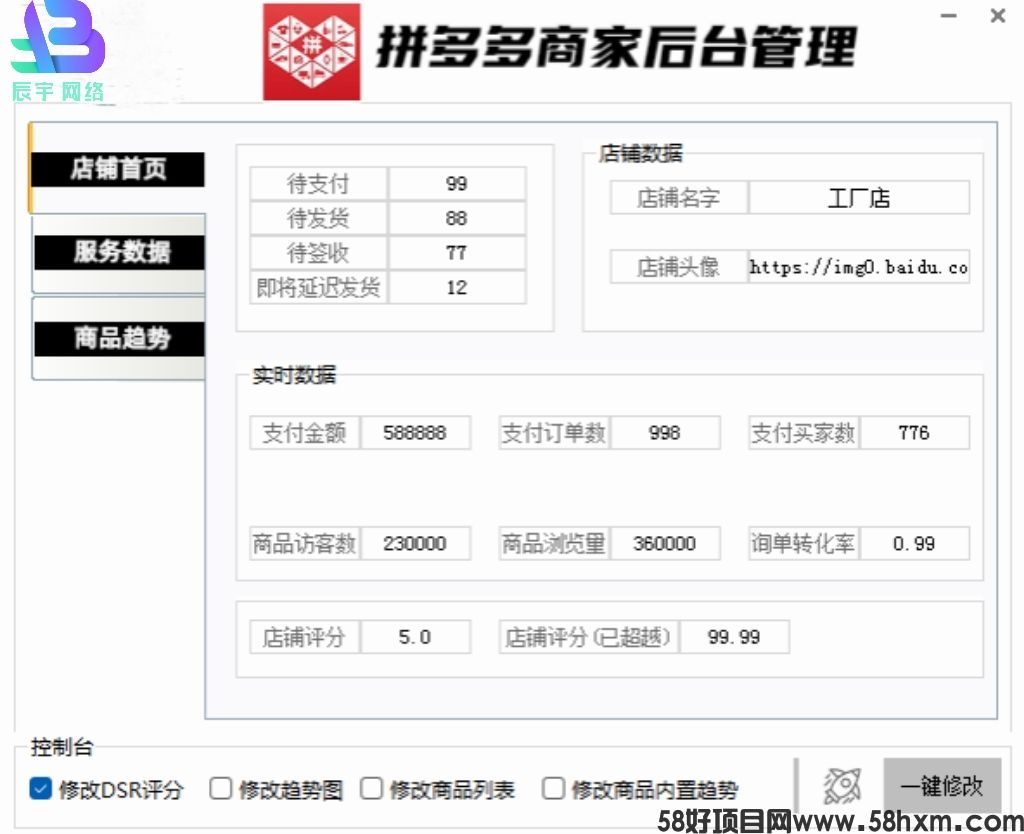Click the 即将延迟发货 label
Screen dimensions: 1024x834
coord(319,287)
